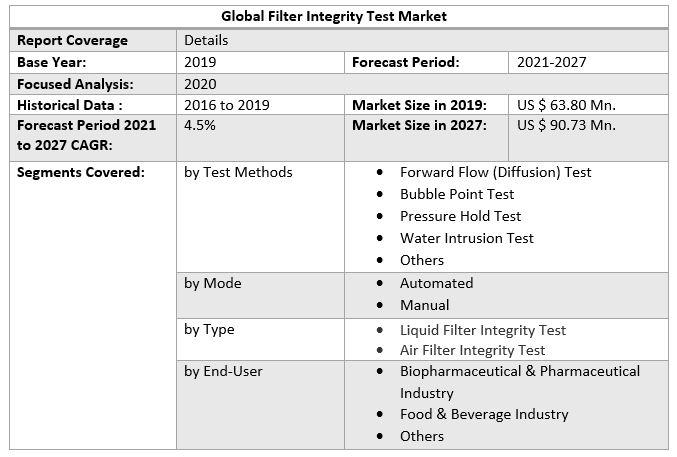Click the 4.5% CAGR value

(x=200, y=126)
